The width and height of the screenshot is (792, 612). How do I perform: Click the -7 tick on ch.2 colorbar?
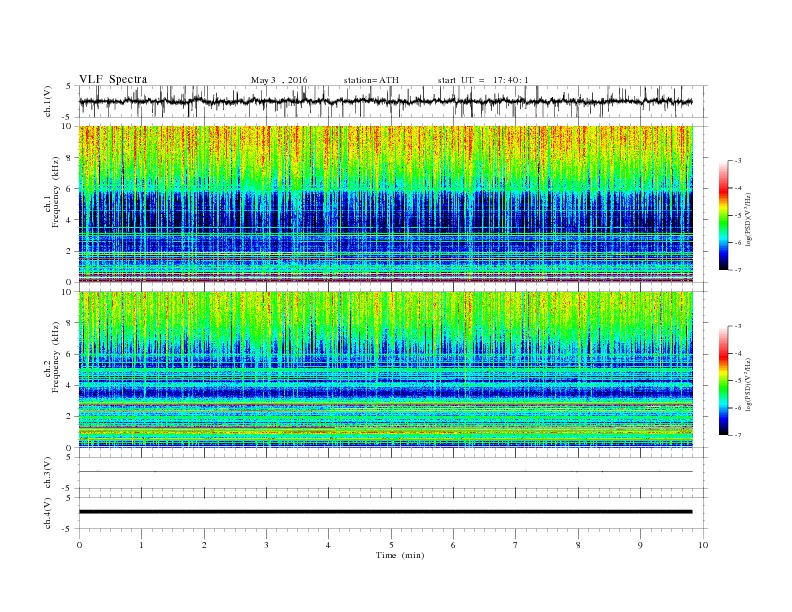pyautogui.click(x=738, y=435)
